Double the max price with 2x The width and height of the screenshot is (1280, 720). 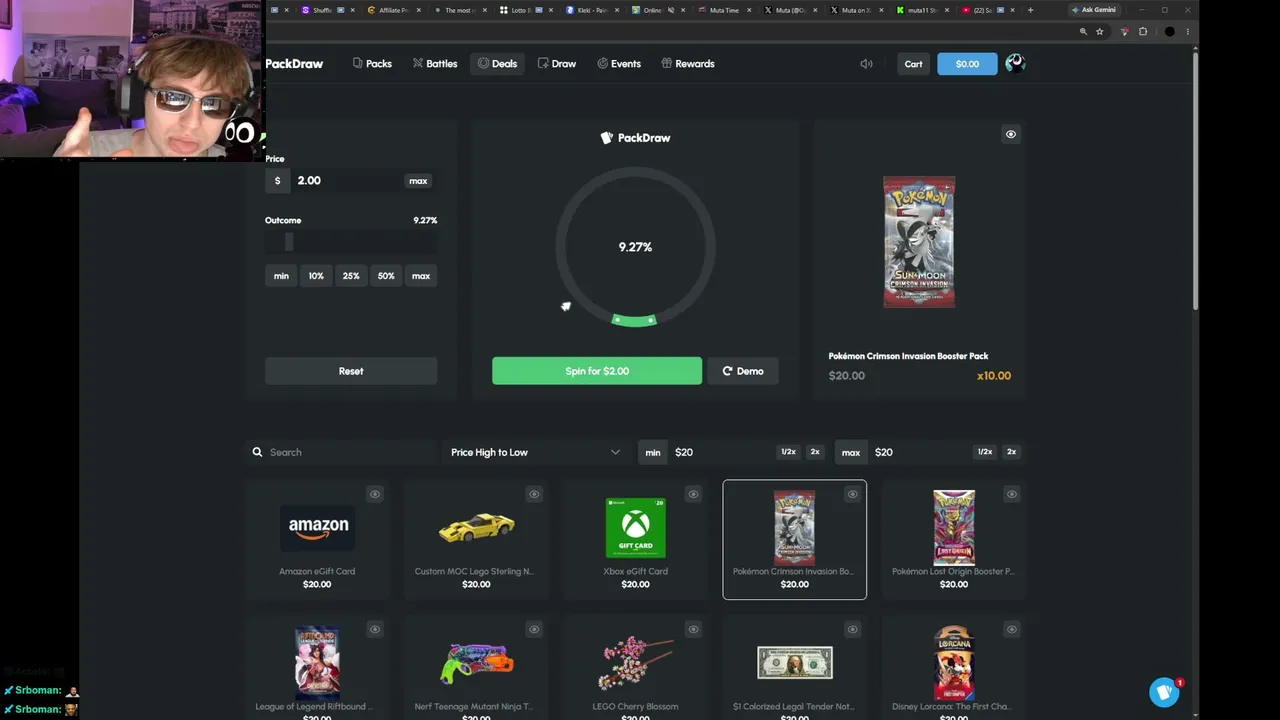[x=1012, y=452]
